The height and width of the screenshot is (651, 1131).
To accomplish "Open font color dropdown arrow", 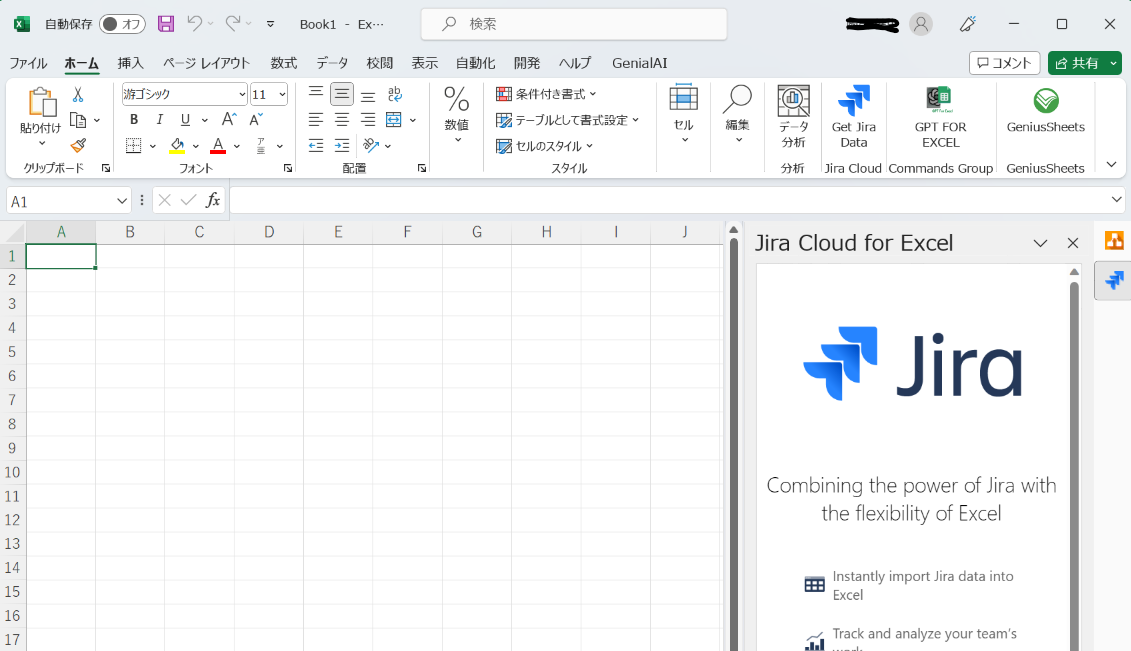I will (237, 146).
